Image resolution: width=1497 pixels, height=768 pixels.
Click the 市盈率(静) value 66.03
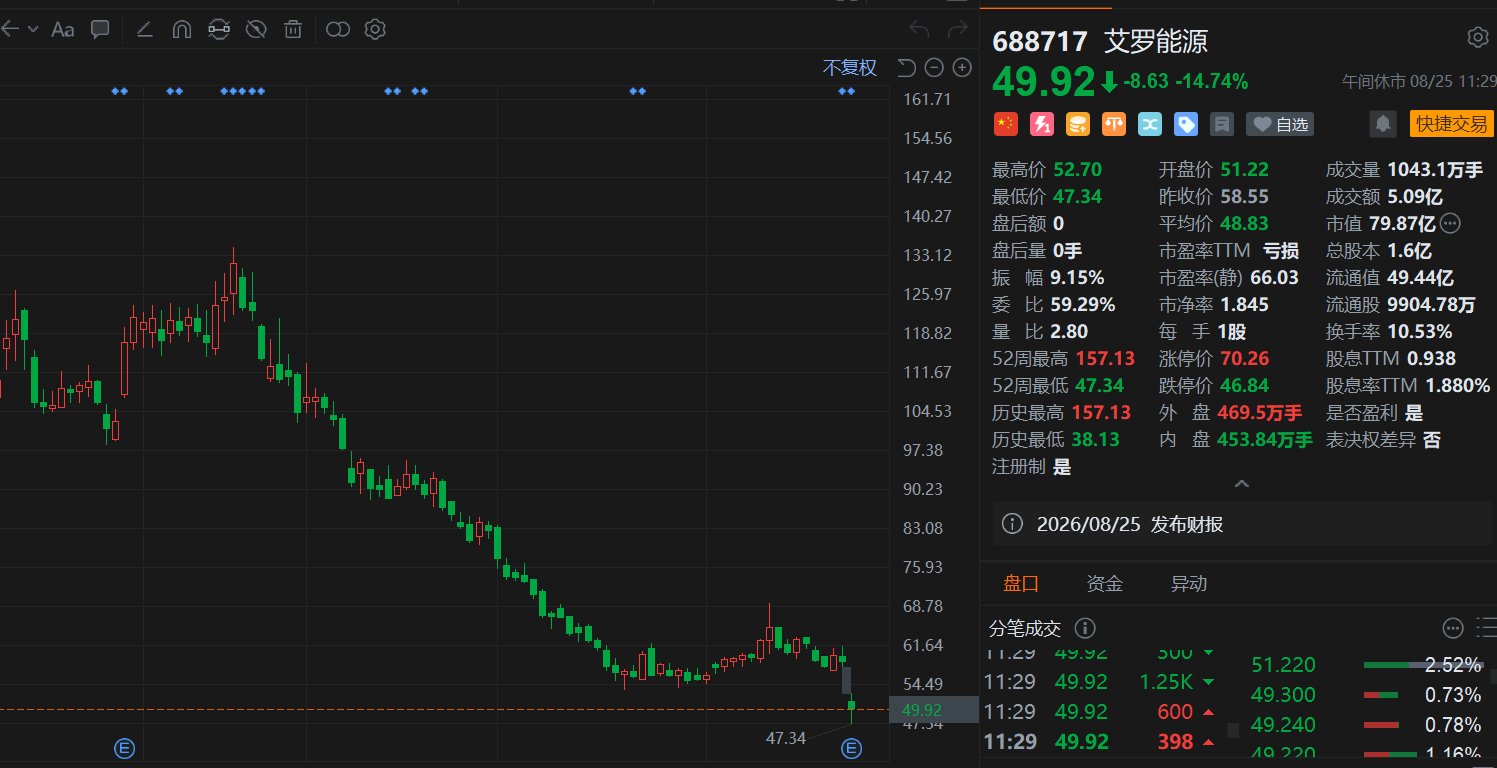click(x=1275, y=277)
